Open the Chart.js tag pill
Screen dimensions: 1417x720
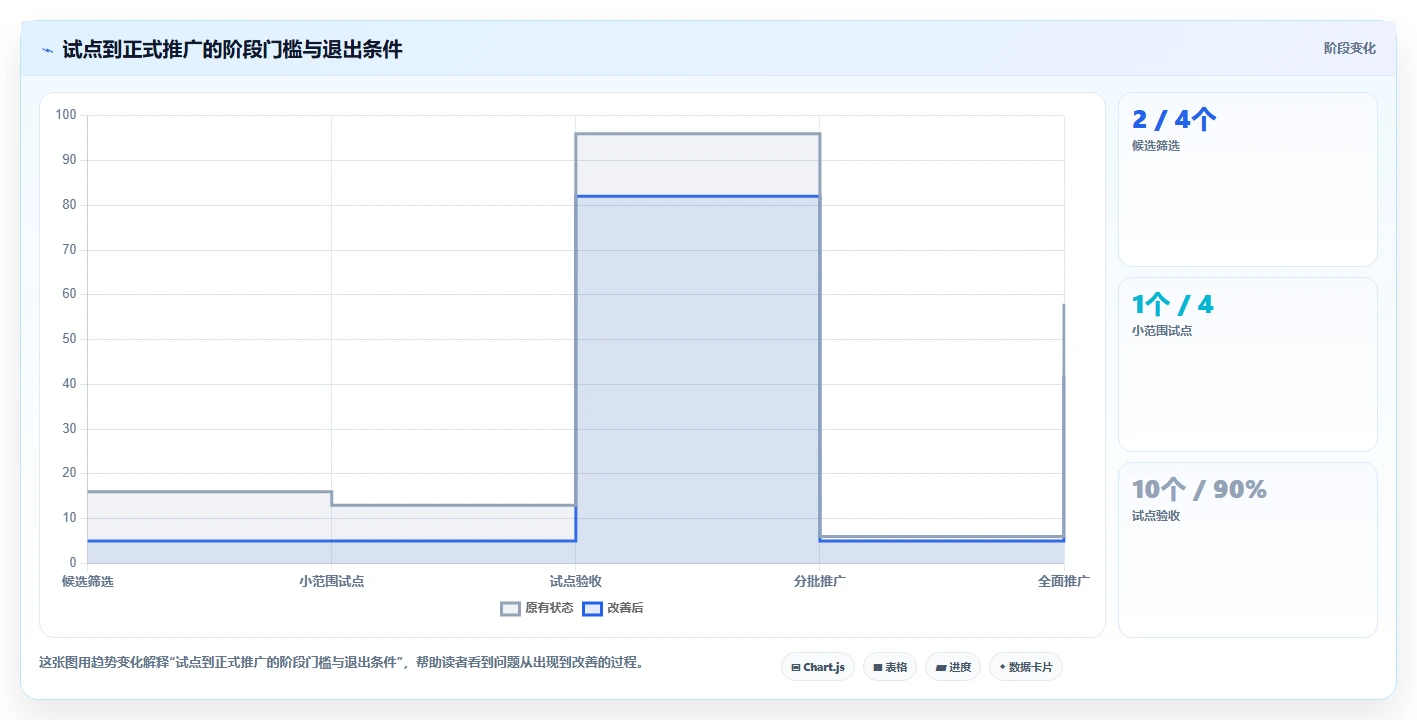pos(817,667)
